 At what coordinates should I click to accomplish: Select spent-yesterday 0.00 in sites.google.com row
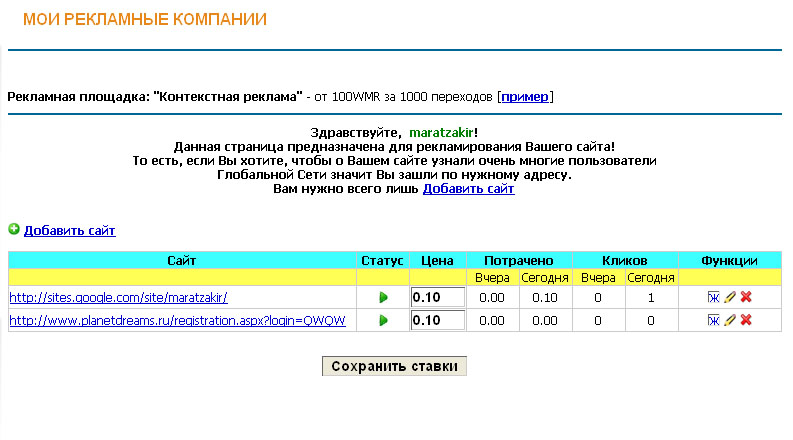pos(492,298)
